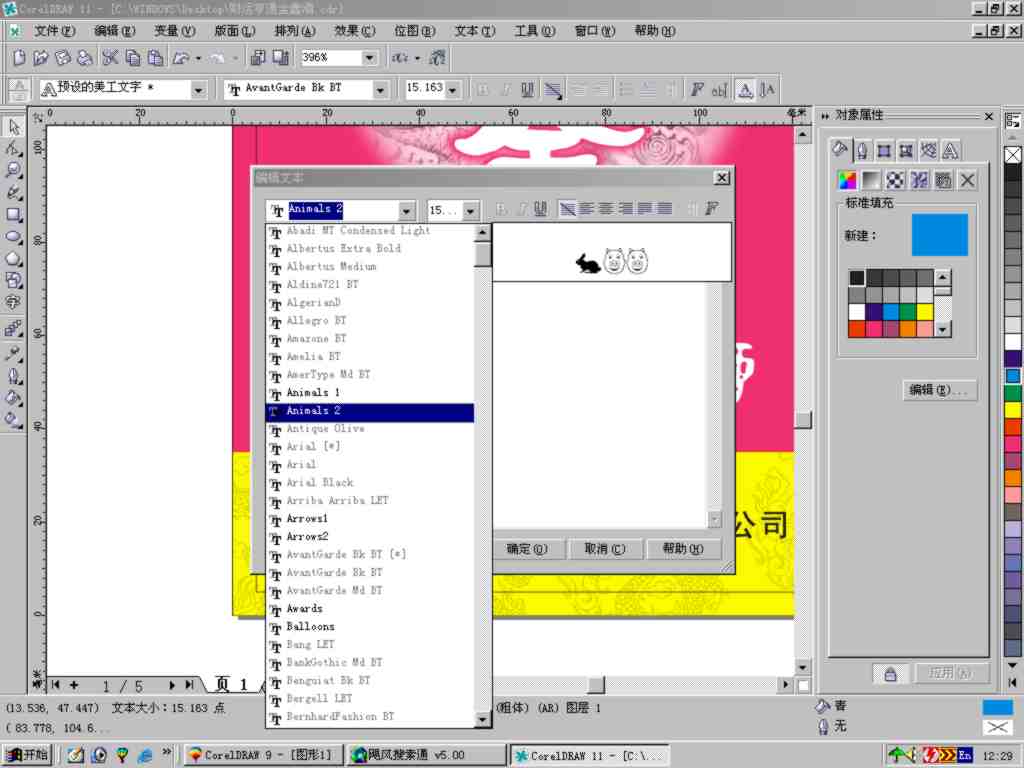This screenshot has width=1024, height=768.
Task: Toggle Underline in the Edit Text dialog
Action: (x=540, y=209)
